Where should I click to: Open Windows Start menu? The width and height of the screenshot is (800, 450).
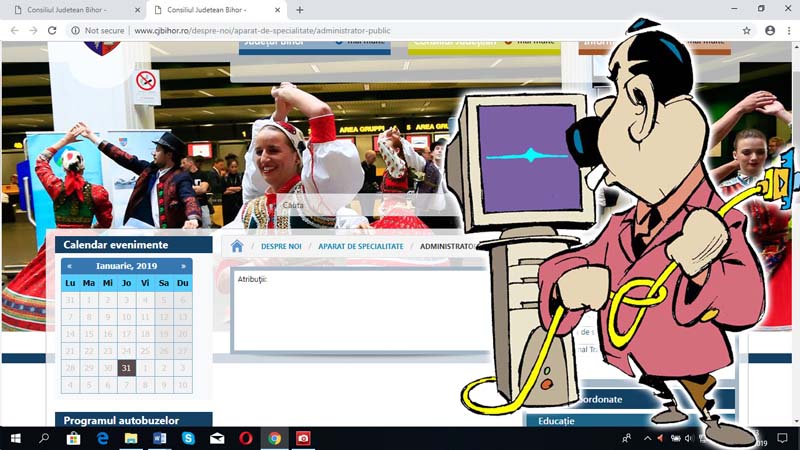15,438
